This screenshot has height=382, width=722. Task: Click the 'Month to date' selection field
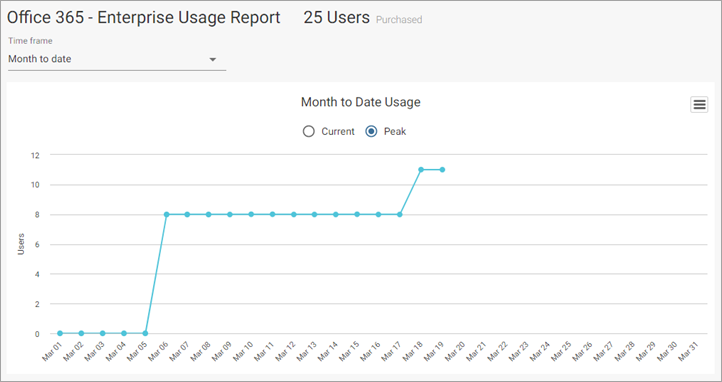pos(117,59)
